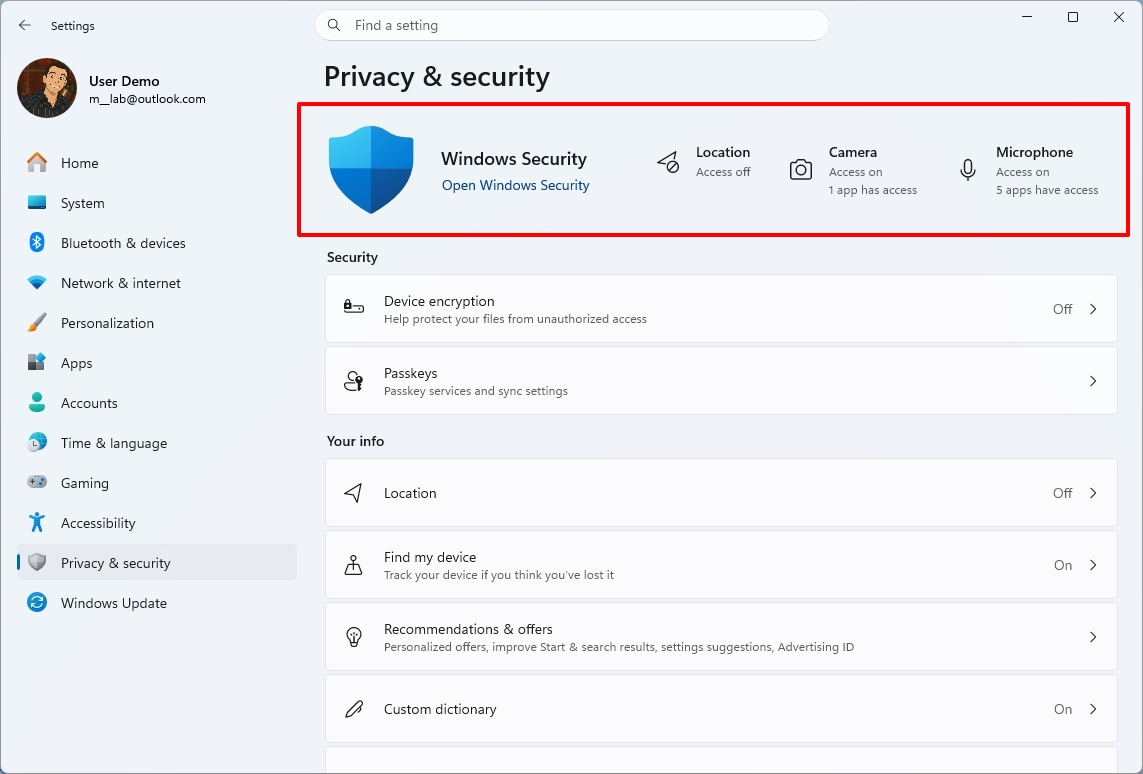Click the Find my device On status
Screen dimensions: 1143x774
(x=1063, y=565)
